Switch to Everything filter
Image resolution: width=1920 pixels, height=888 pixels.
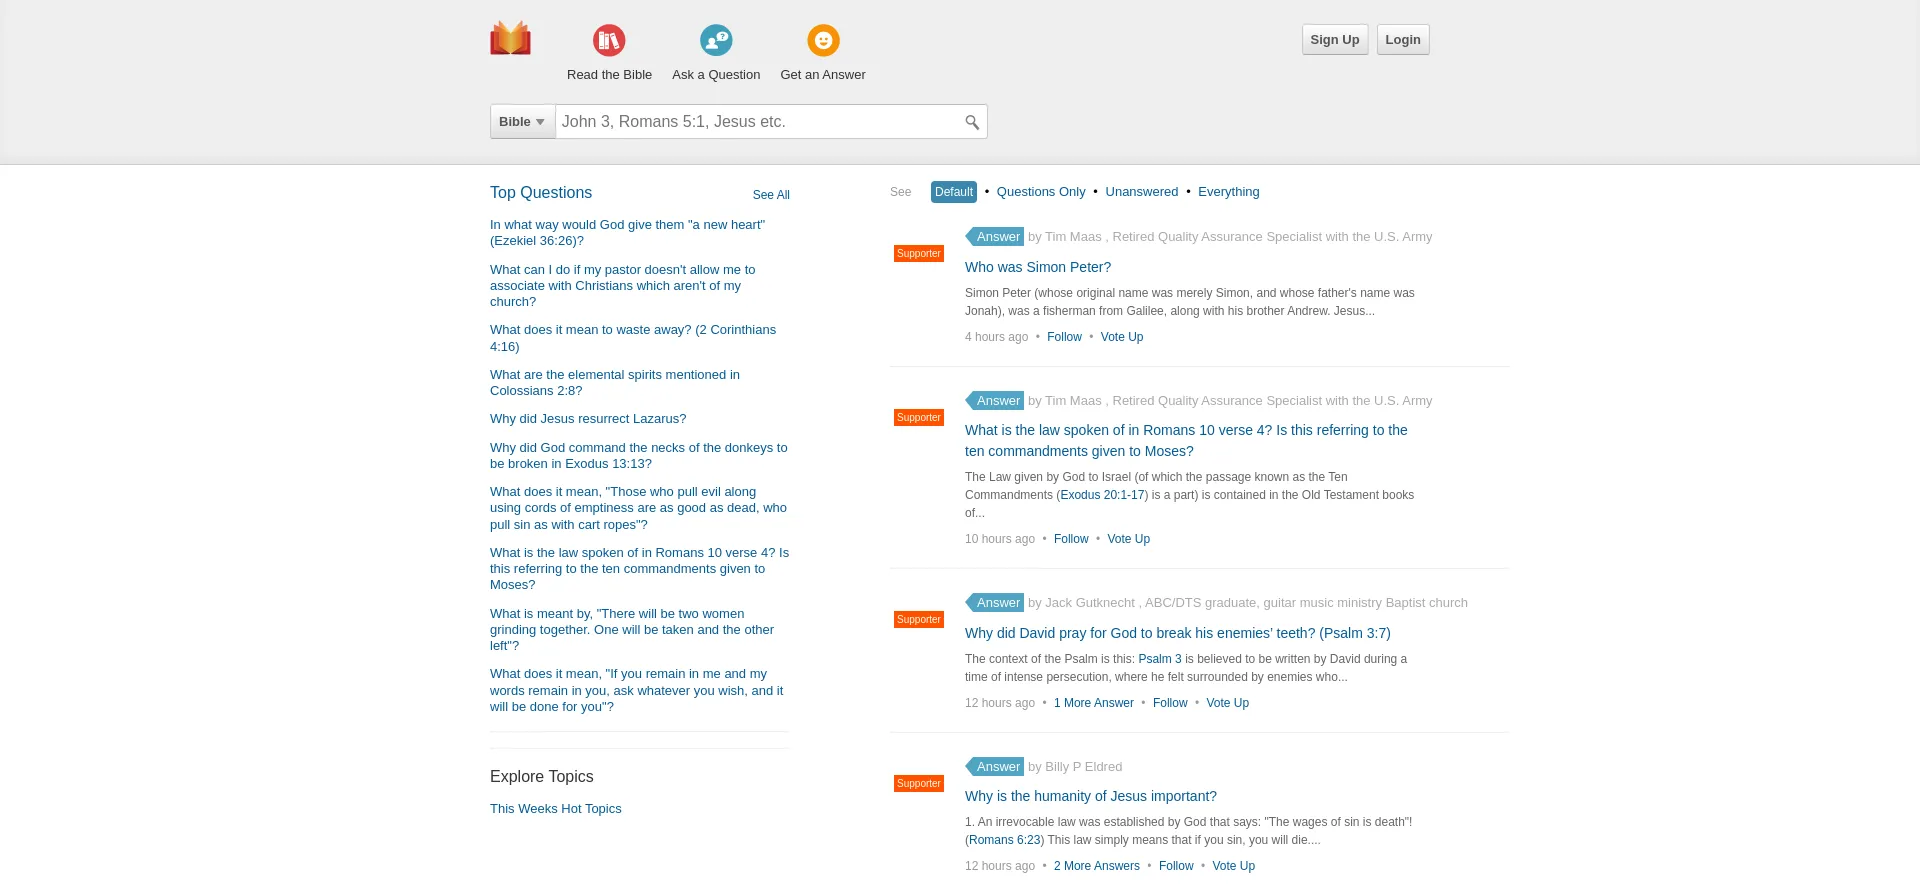(1228, 192)
